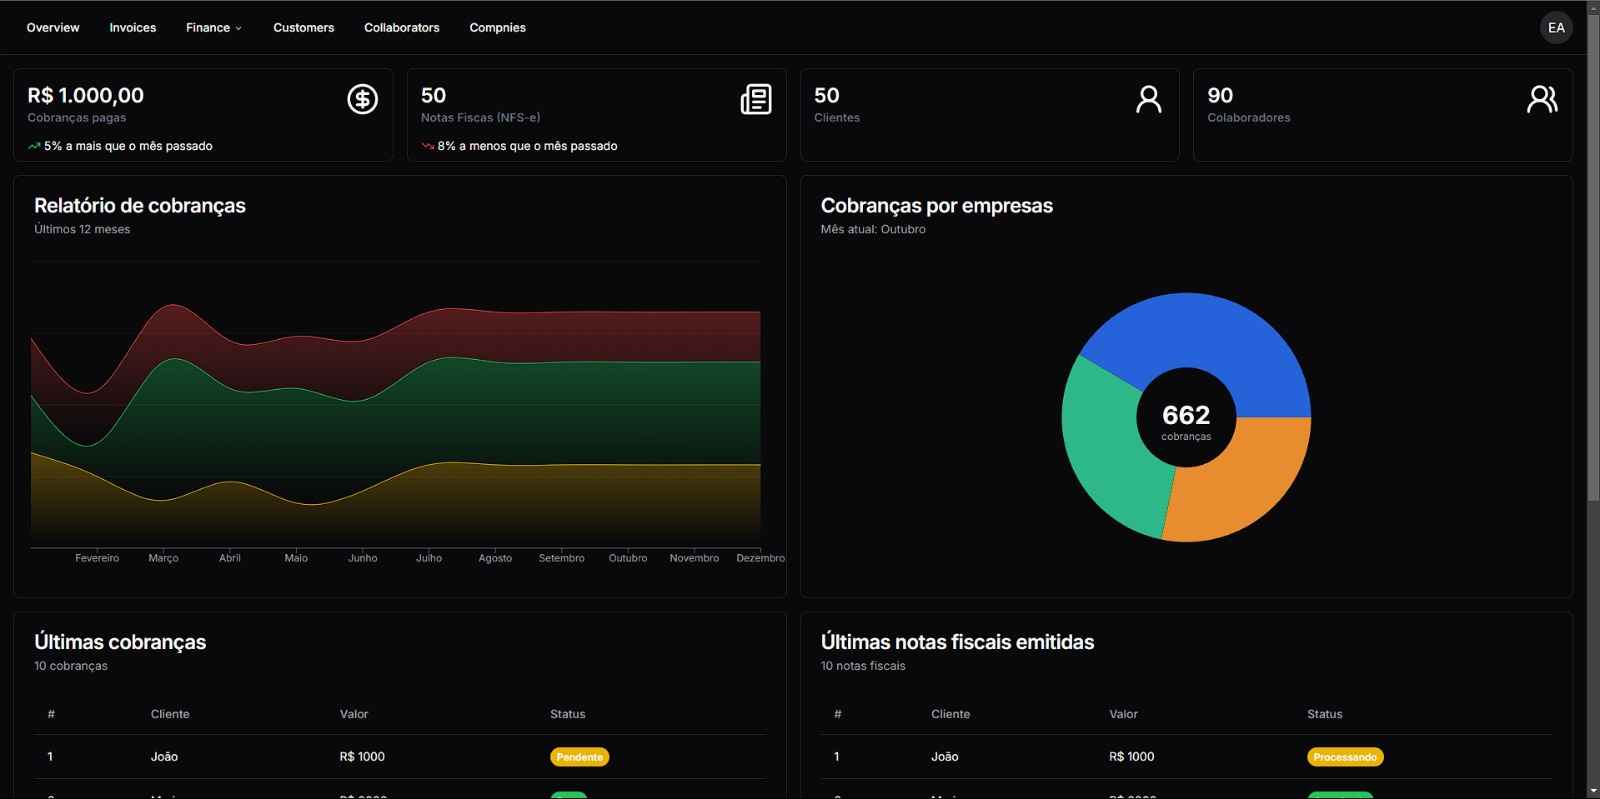Expand the Finance dropdown menu
1600x799 pixels.
tap(214, 28)
